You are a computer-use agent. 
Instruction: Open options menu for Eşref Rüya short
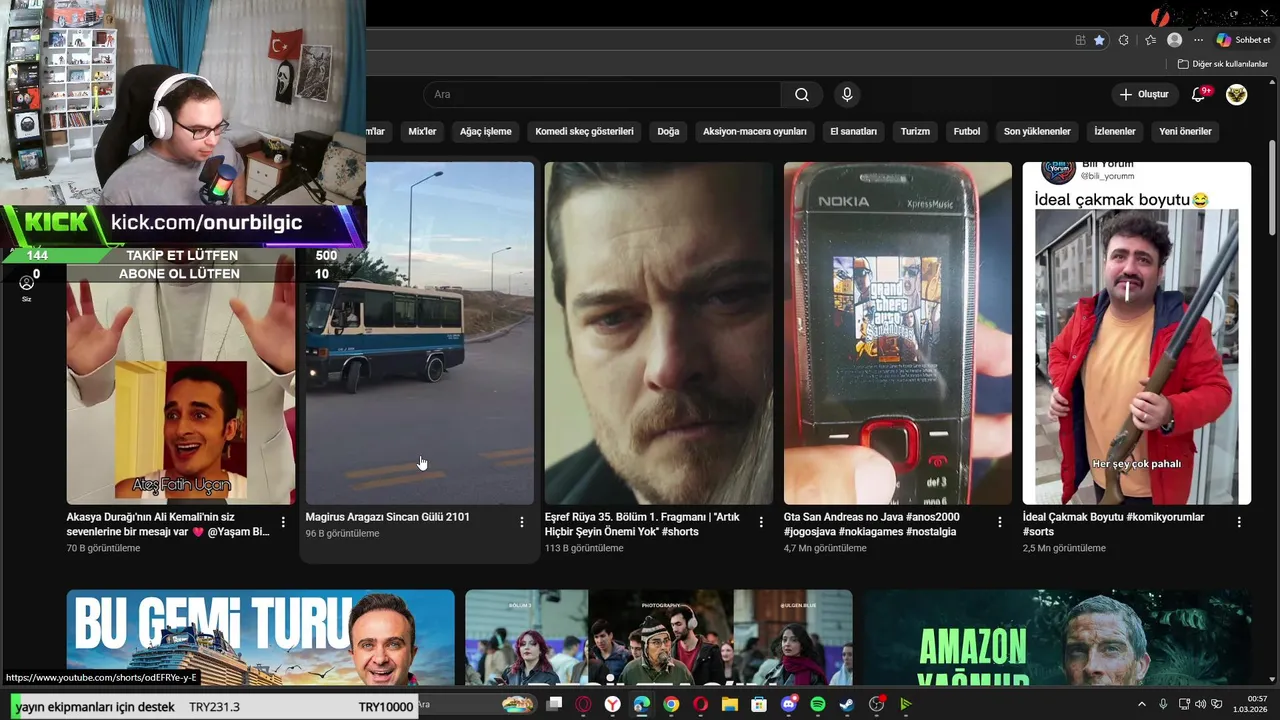tap(761, 522)
